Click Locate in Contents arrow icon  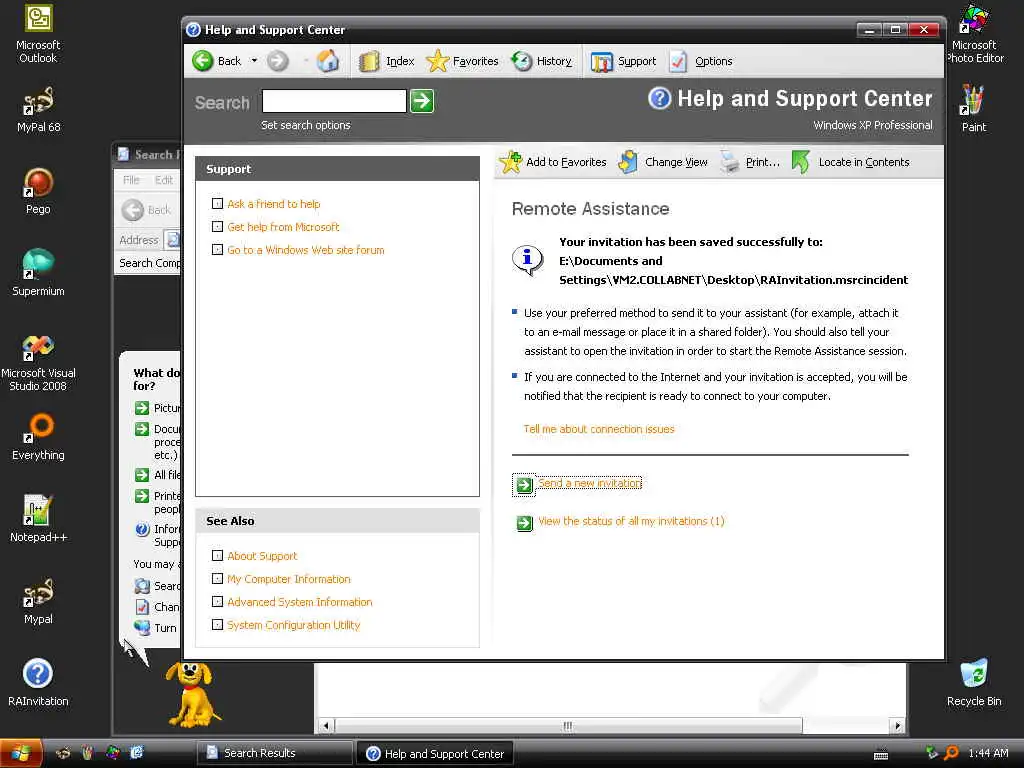tap(801, 162)
